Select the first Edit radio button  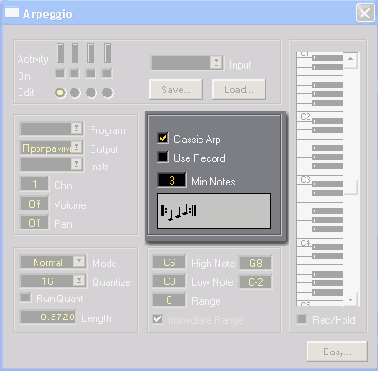coord(60,93)
